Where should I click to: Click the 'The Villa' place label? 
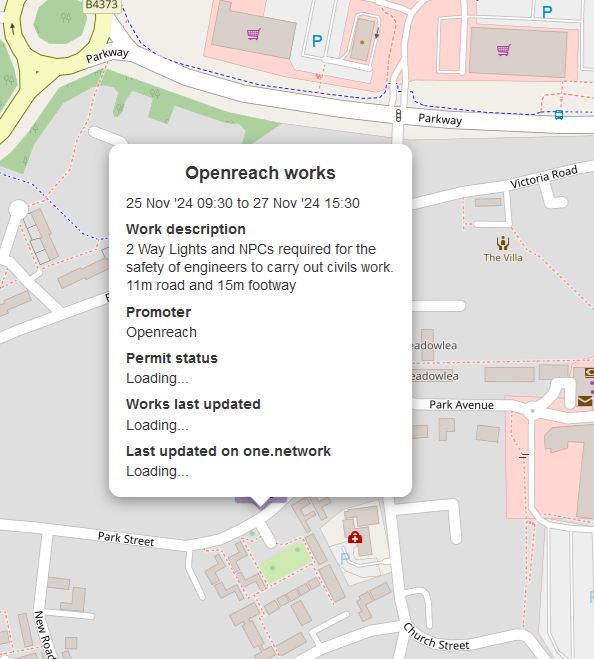(x=503, y=258)
